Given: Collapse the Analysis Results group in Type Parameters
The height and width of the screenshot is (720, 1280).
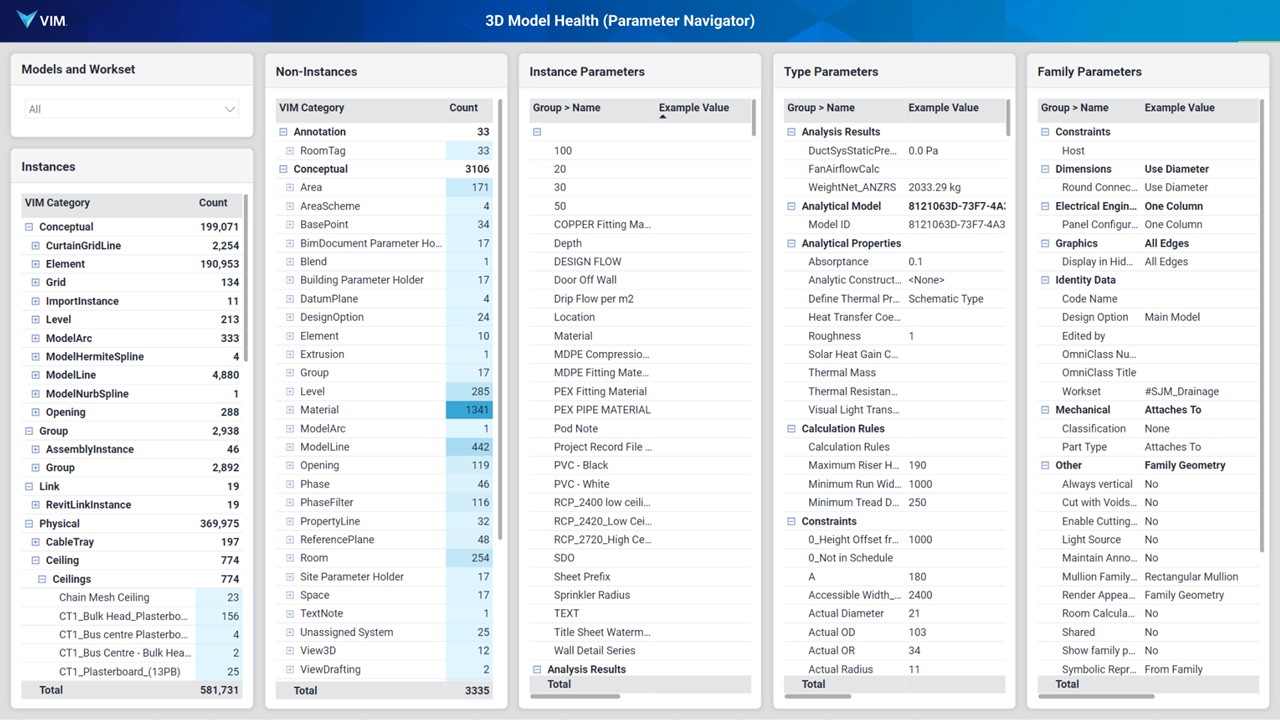Looking at the screenshot, I should [792, 132].
